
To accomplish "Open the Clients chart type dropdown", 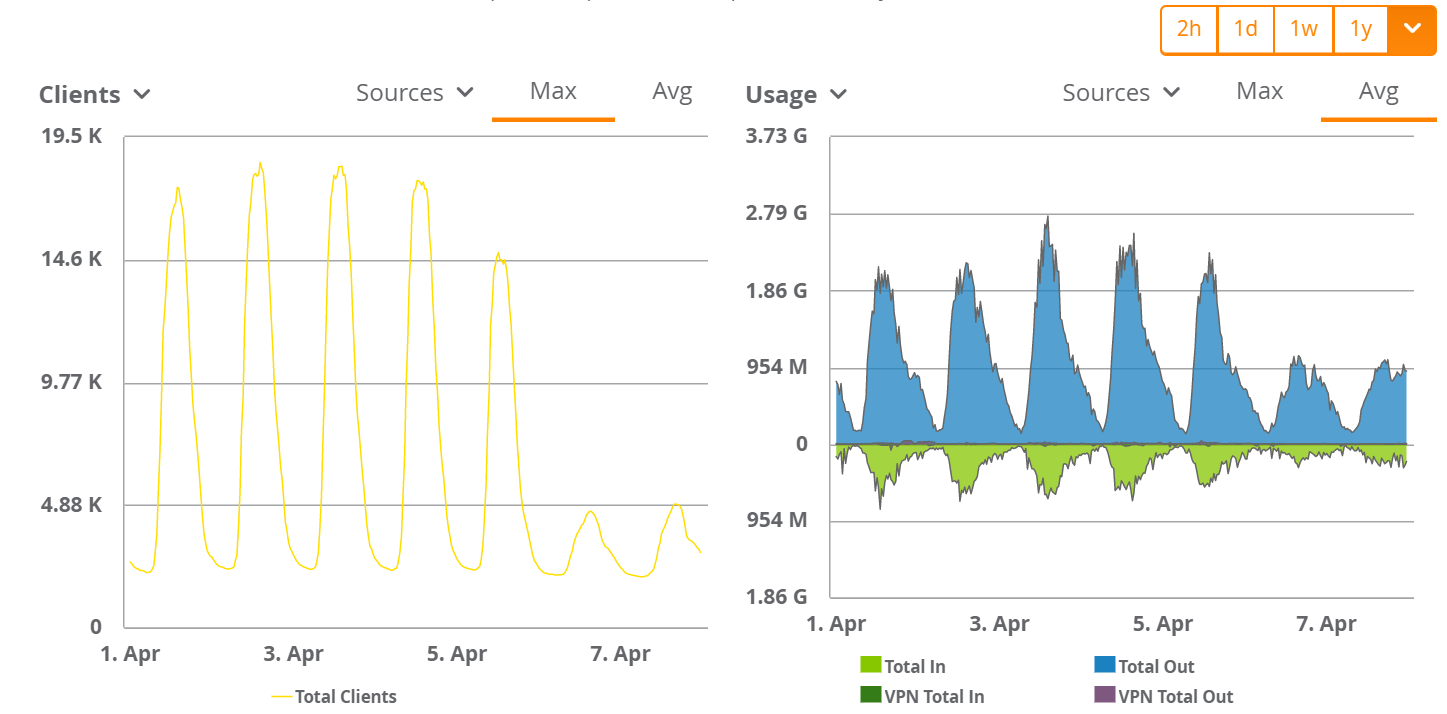I will (x=95, y=95).
